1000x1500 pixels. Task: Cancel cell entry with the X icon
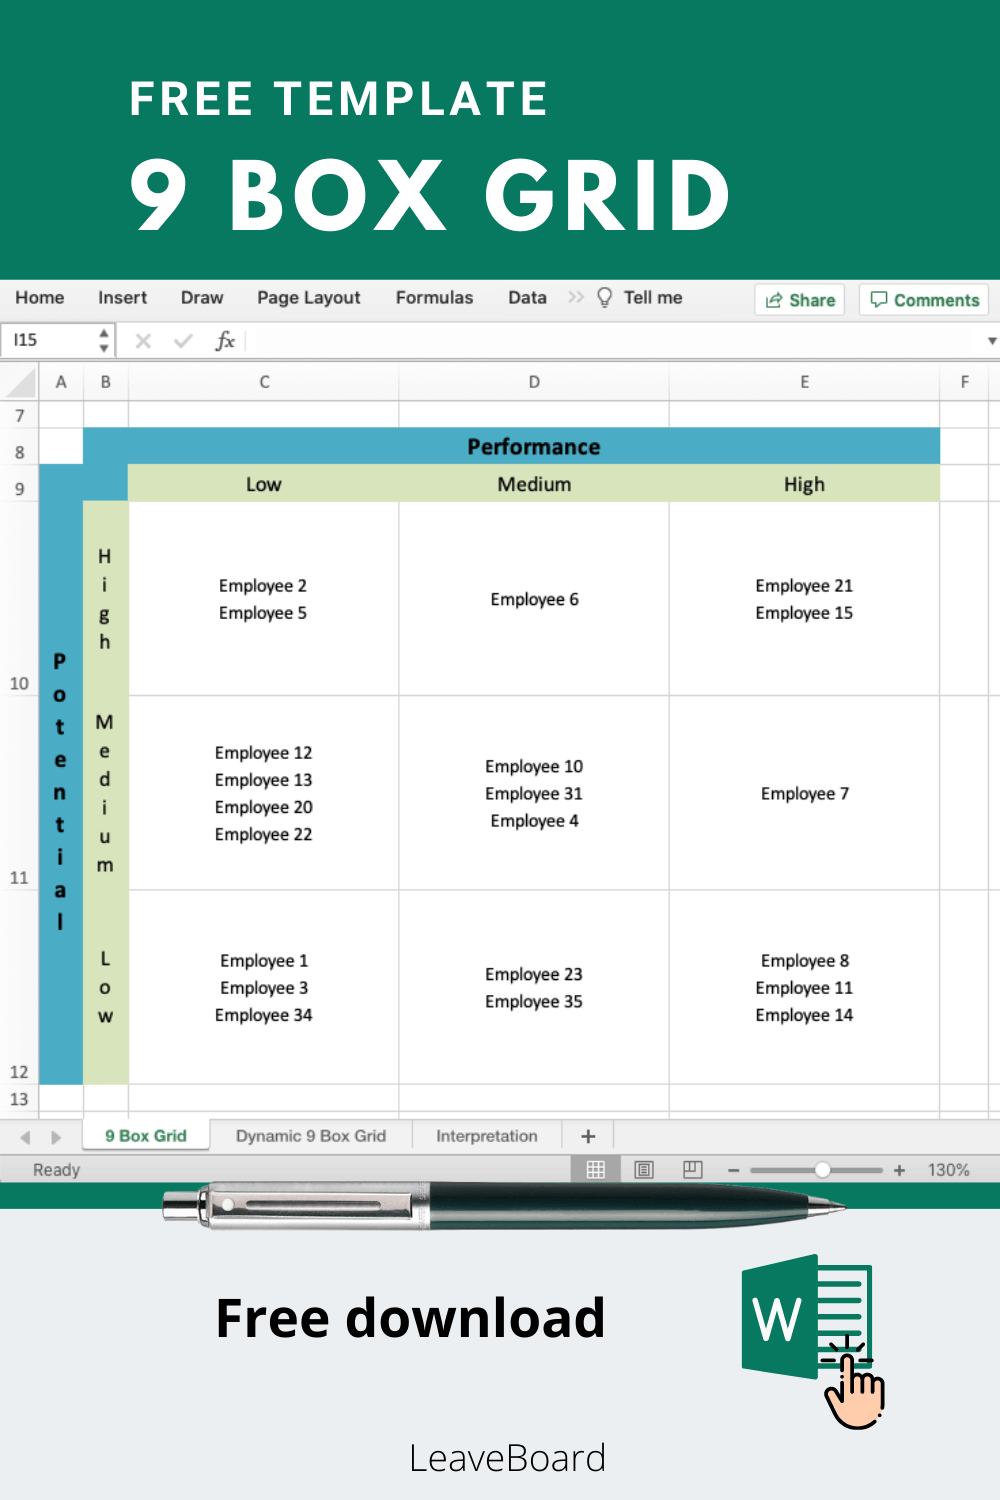pos(143,341)
